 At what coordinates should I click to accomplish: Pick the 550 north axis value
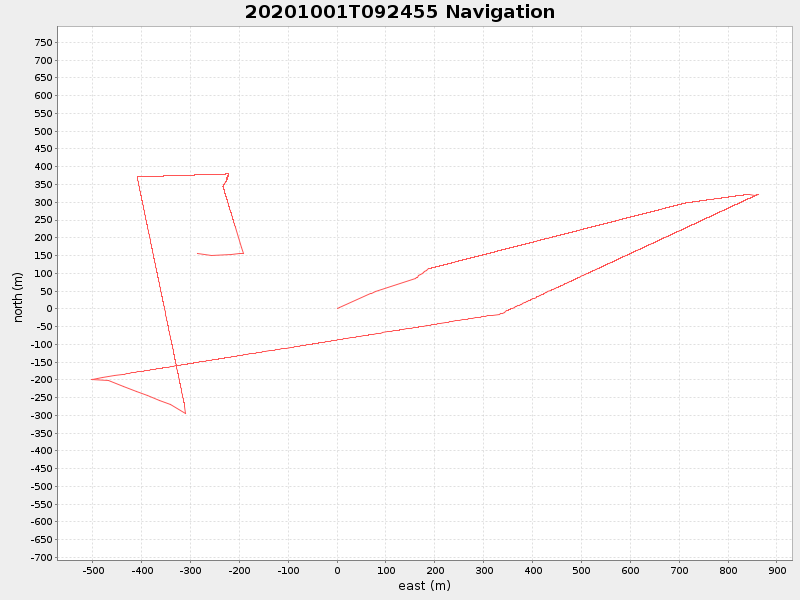click(x=43, y=113)
